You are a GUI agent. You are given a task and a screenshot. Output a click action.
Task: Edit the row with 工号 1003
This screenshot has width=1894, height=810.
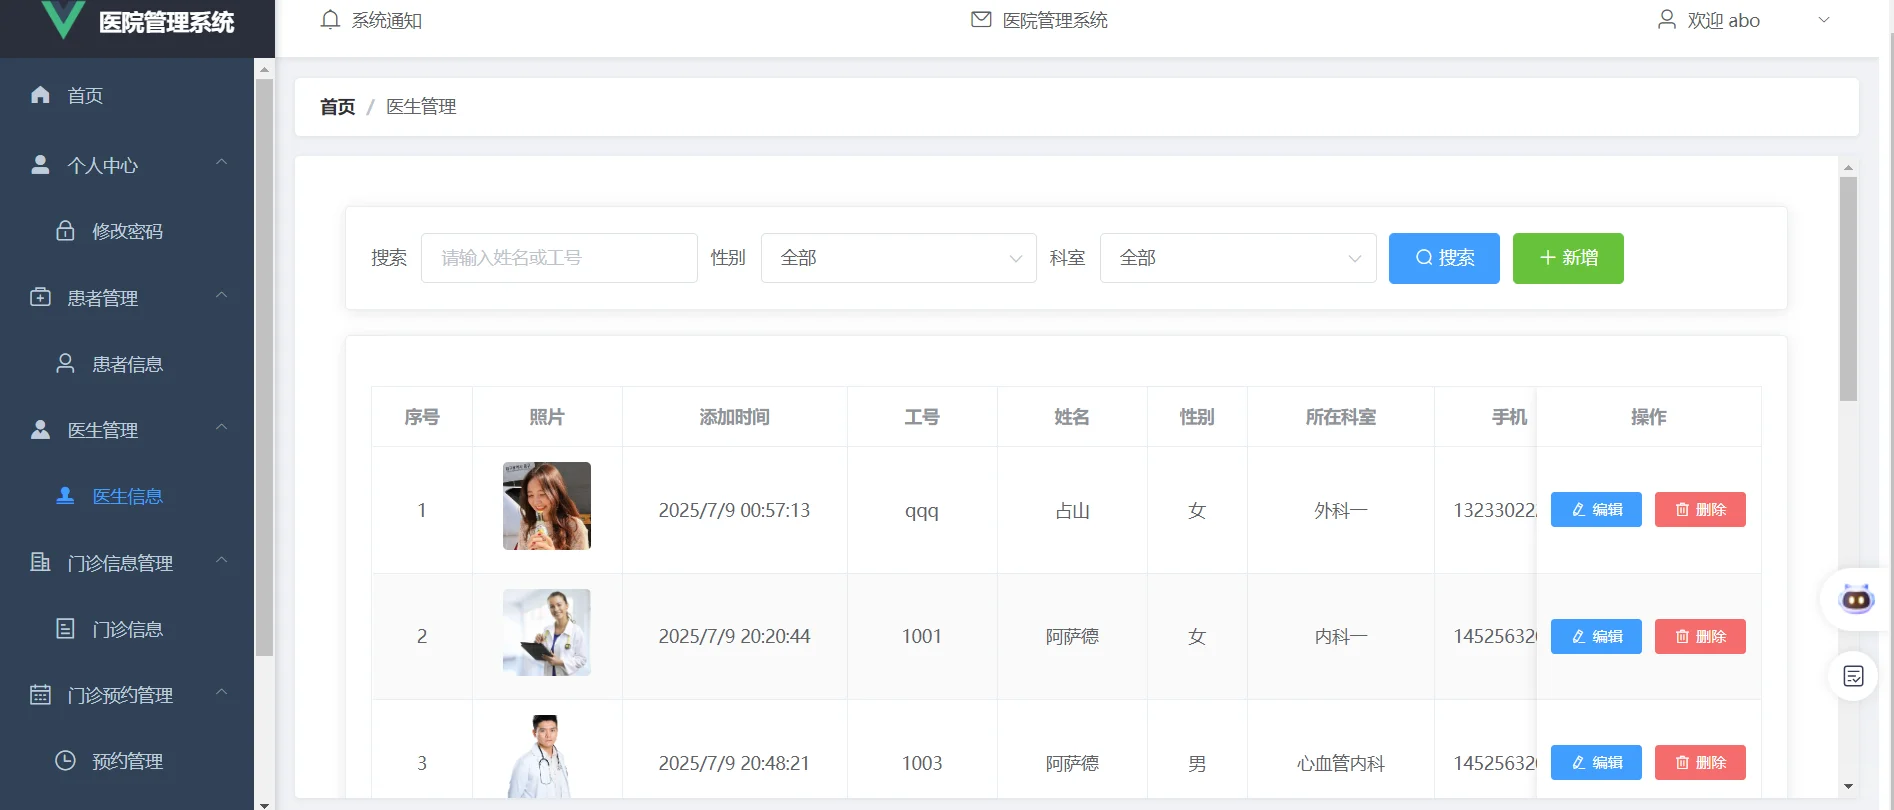tap(1596, 763)
